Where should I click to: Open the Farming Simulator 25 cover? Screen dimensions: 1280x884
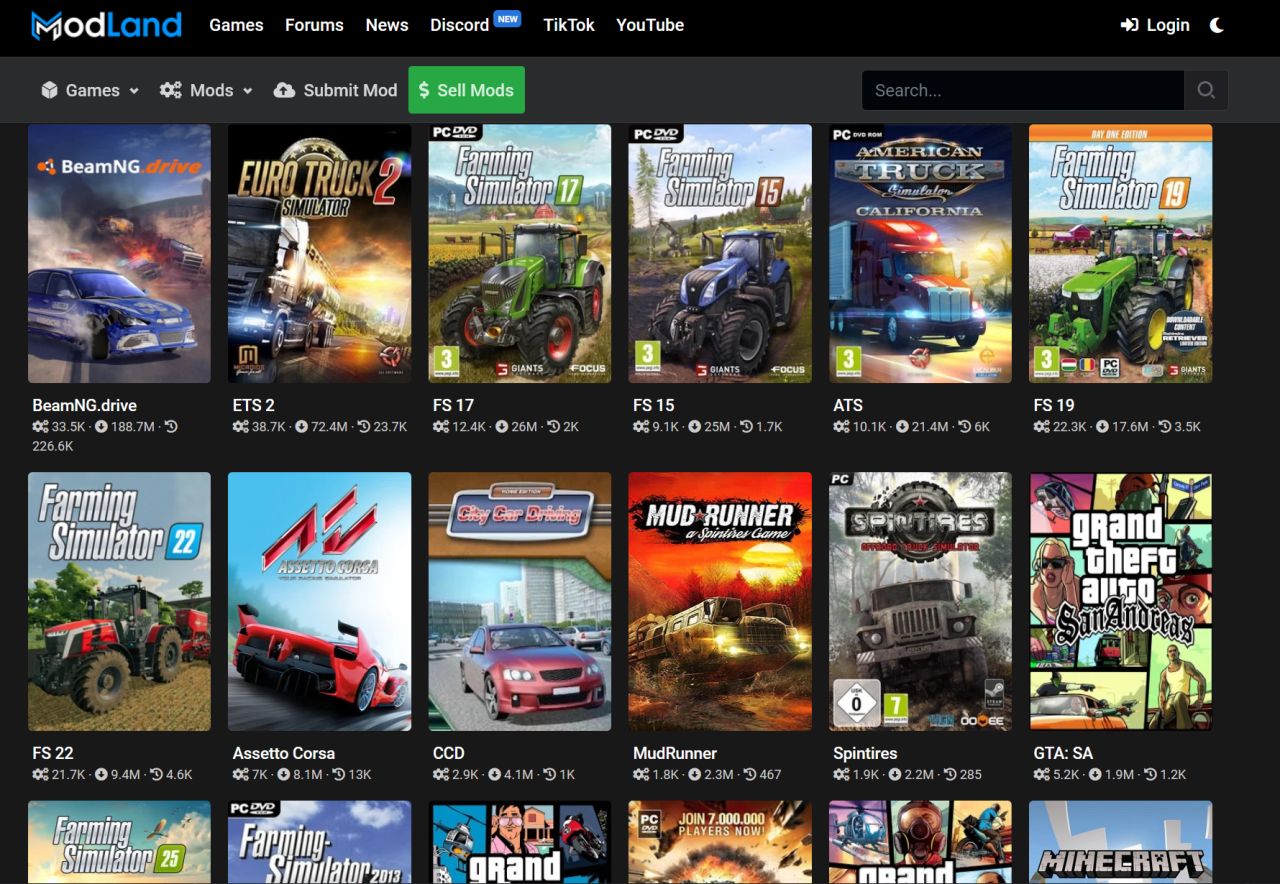[x=119, y=842]
